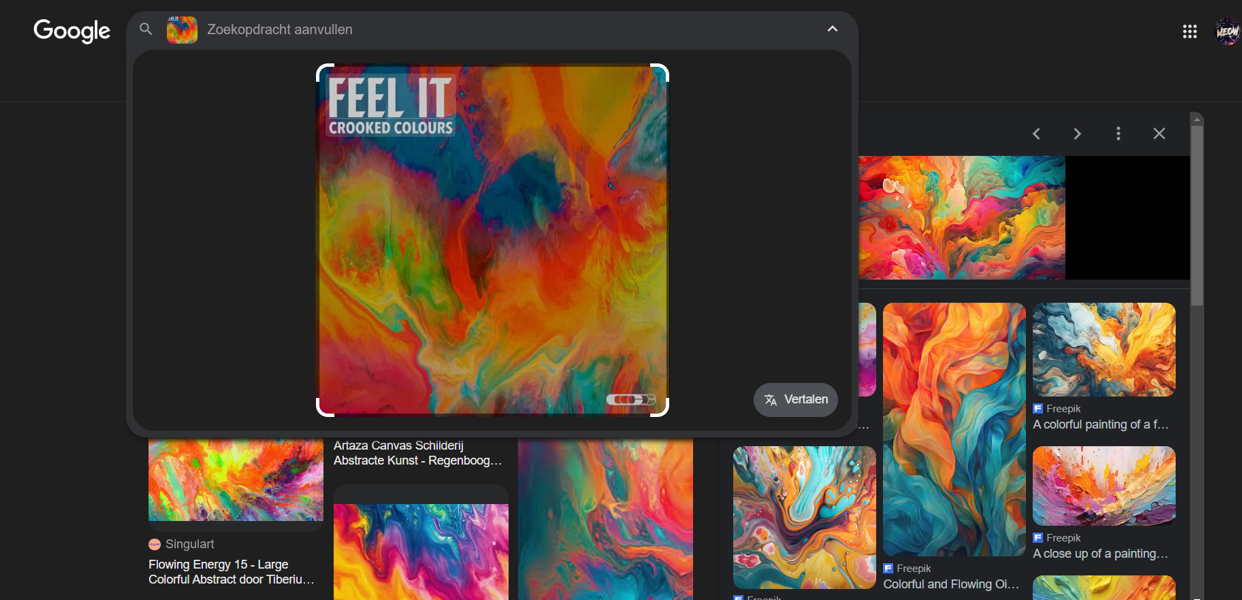Open the Artaza Canvas Schilderij result

(418, 453)
